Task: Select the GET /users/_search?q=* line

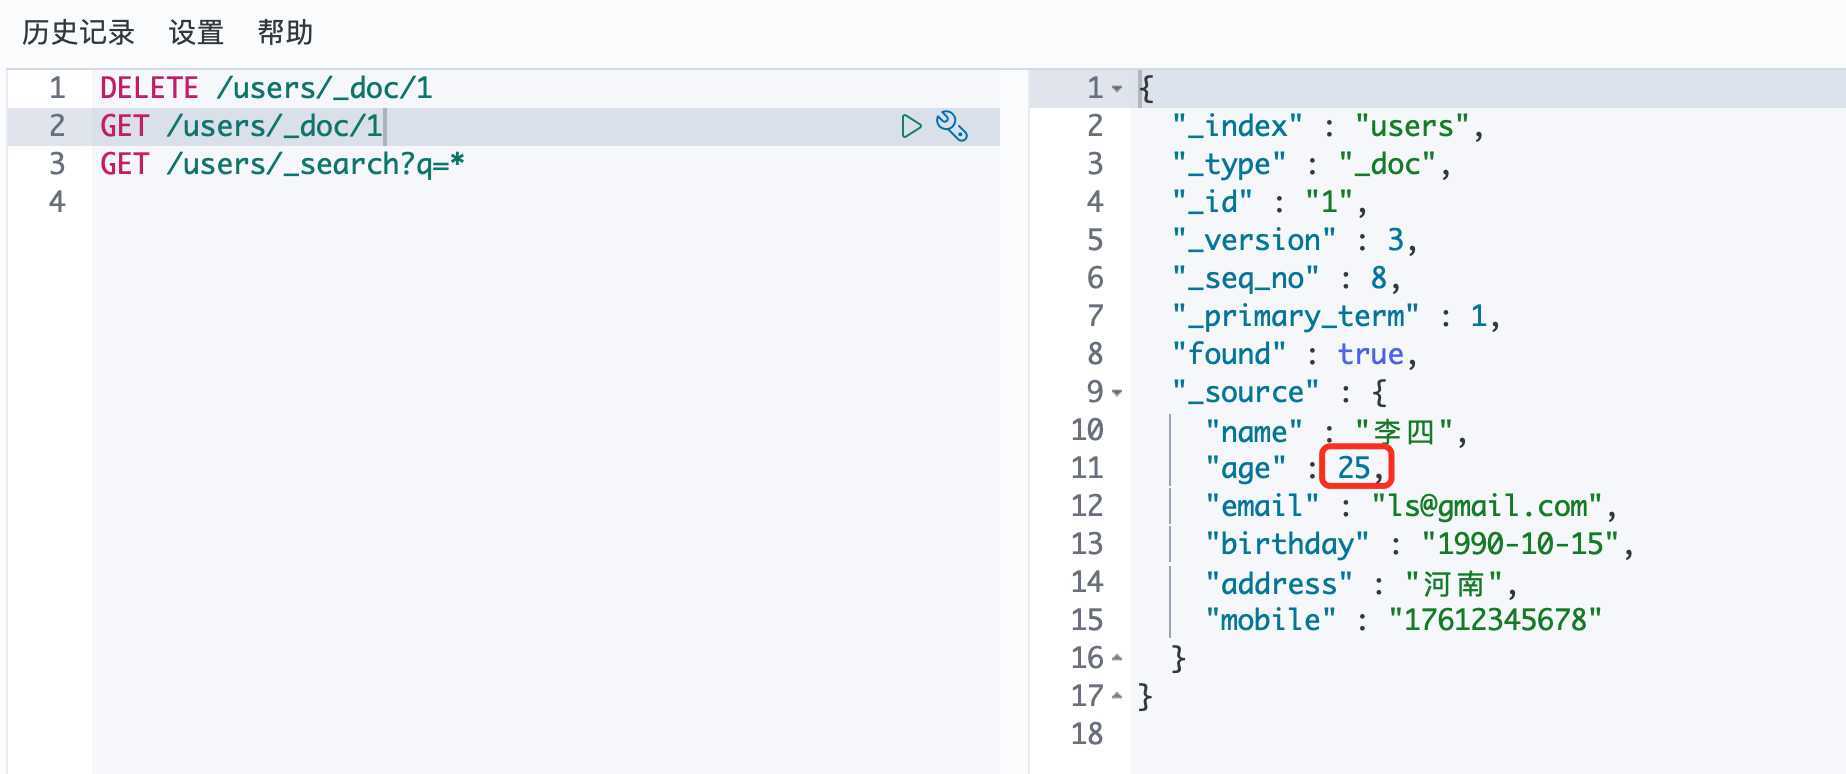Action: [282, 164]
